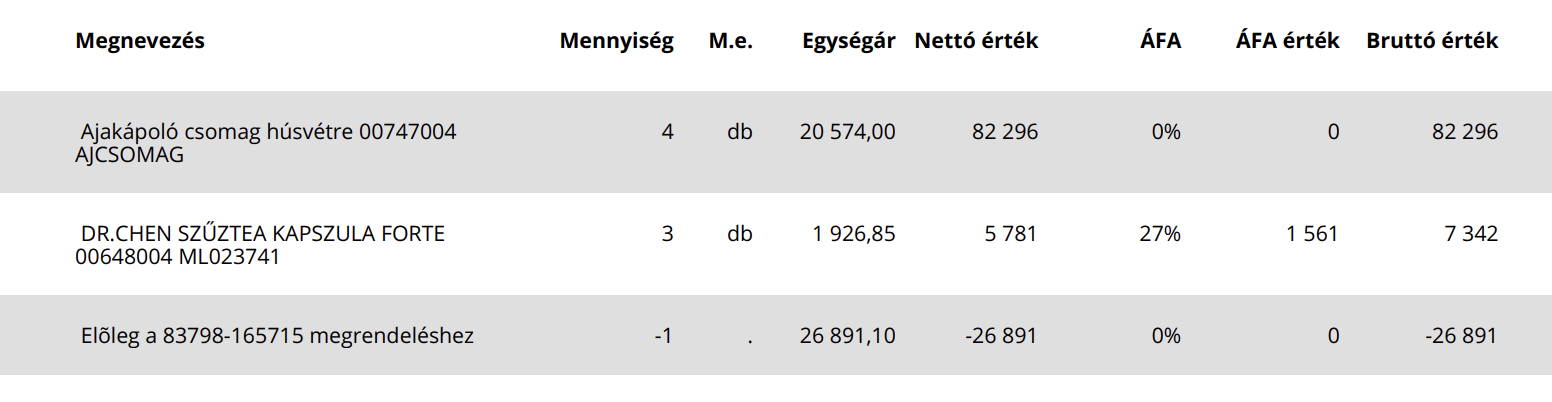The image size is (1552, 402).
Task: Select the gross value -26 891
Action: (1461, 336)
